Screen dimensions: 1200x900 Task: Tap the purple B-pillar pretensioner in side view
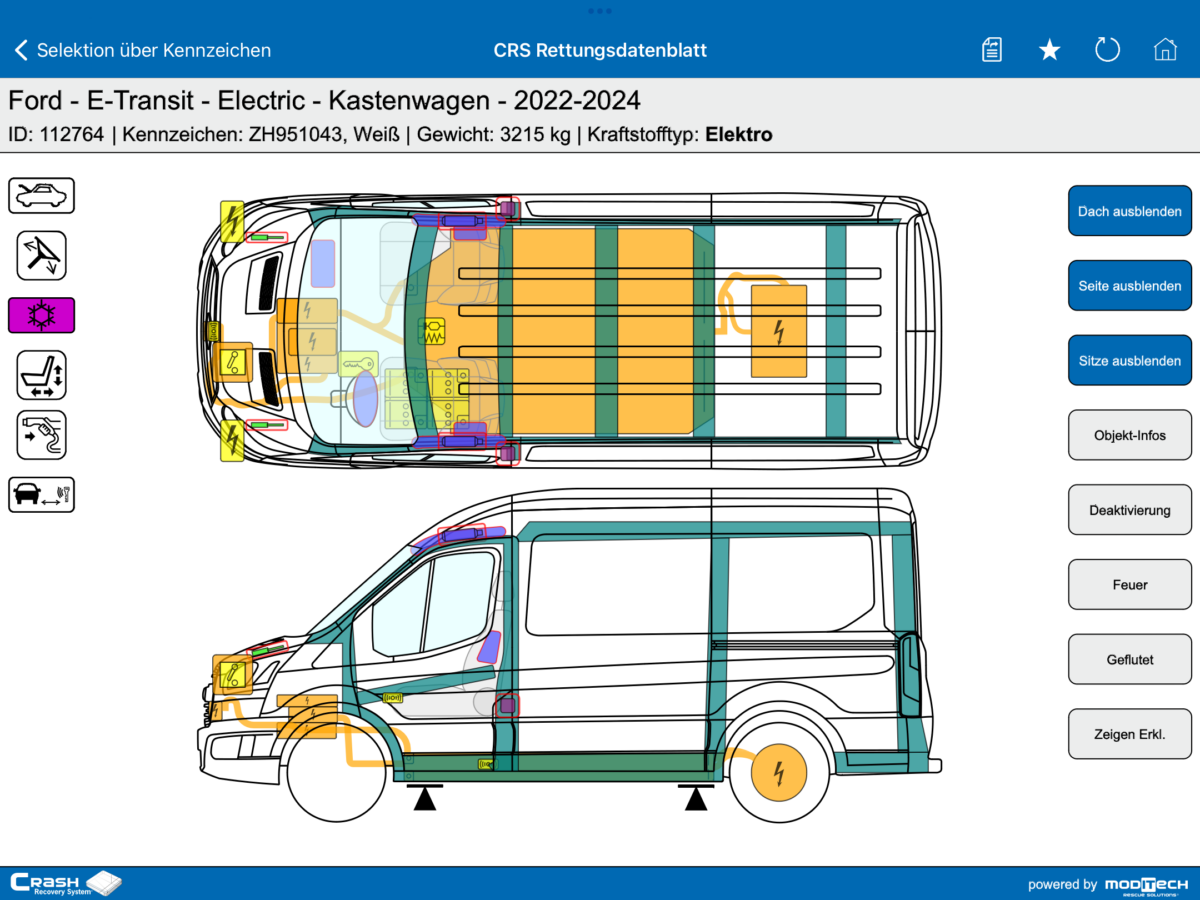[x=507, y=705]
